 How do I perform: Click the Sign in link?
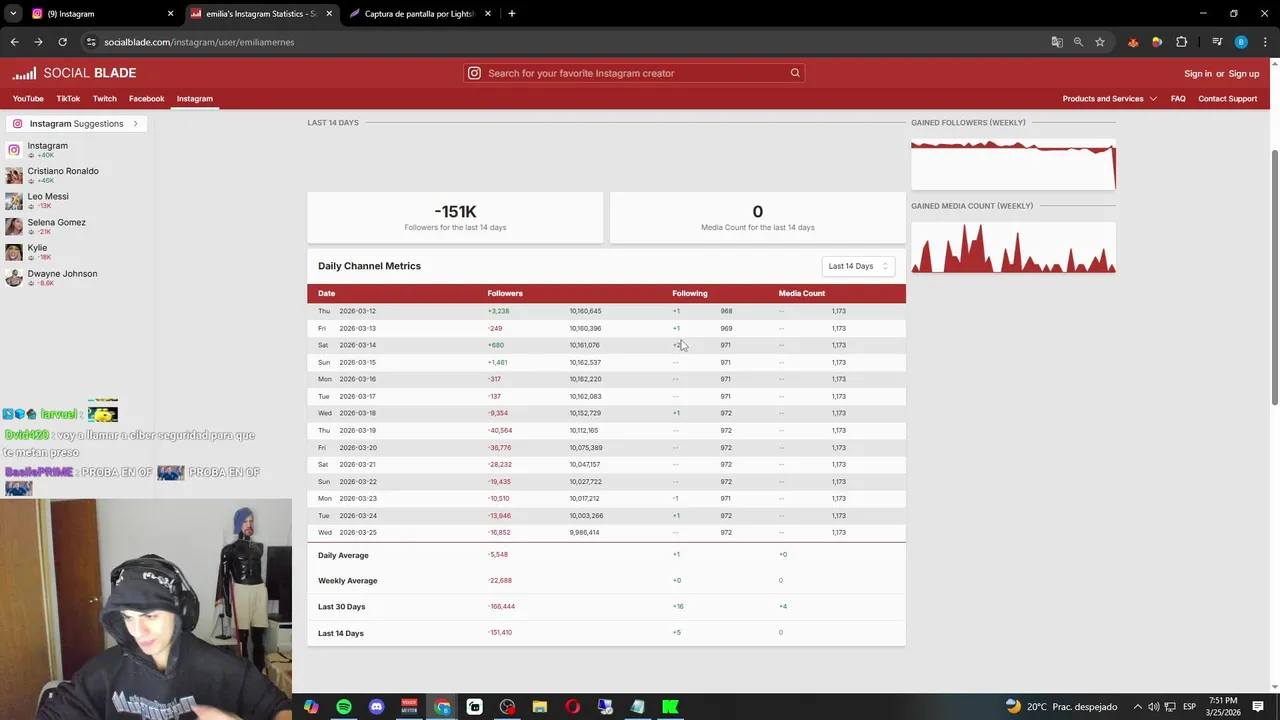(x=1198, y=74)
